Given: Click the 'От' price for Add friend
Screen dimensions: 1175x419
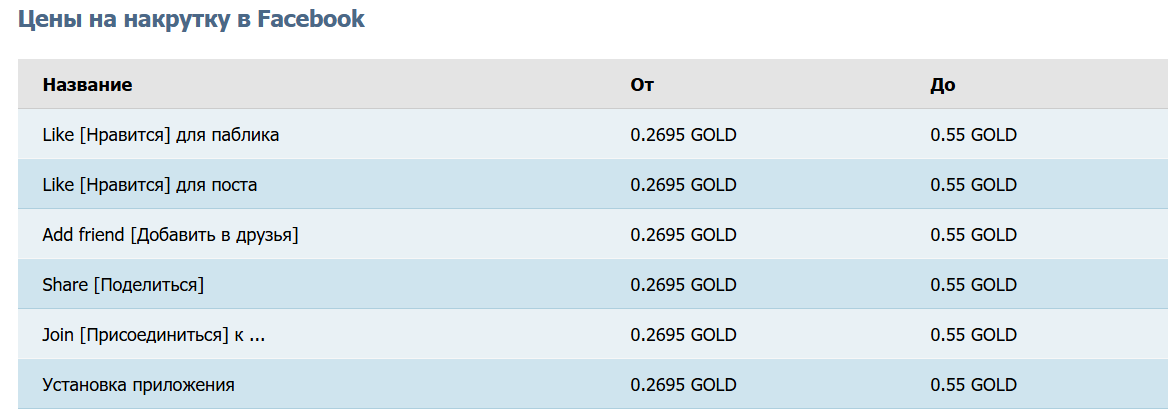Looking at the screenshot, I should point(683,235).
